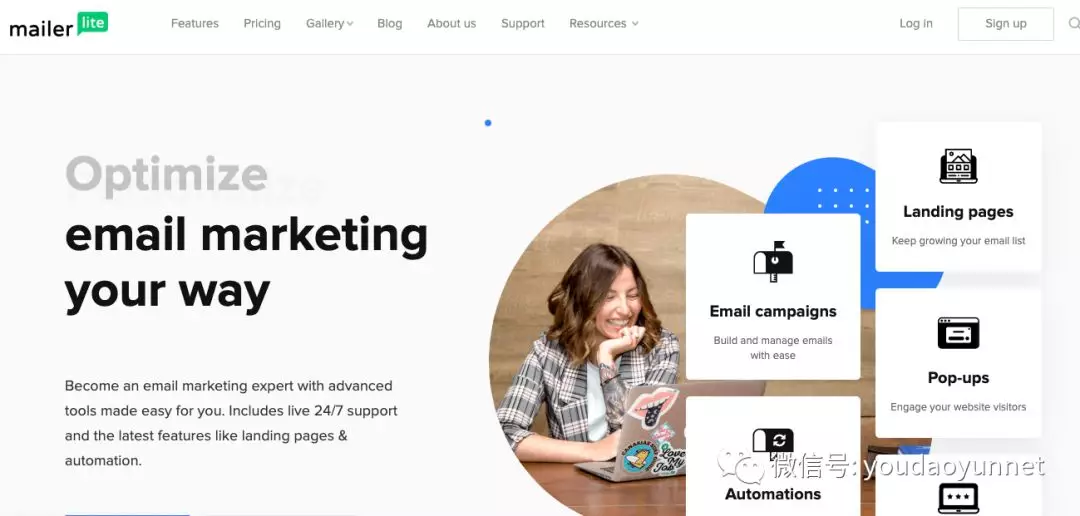Click the green lite speech bubble

(92, 23)
